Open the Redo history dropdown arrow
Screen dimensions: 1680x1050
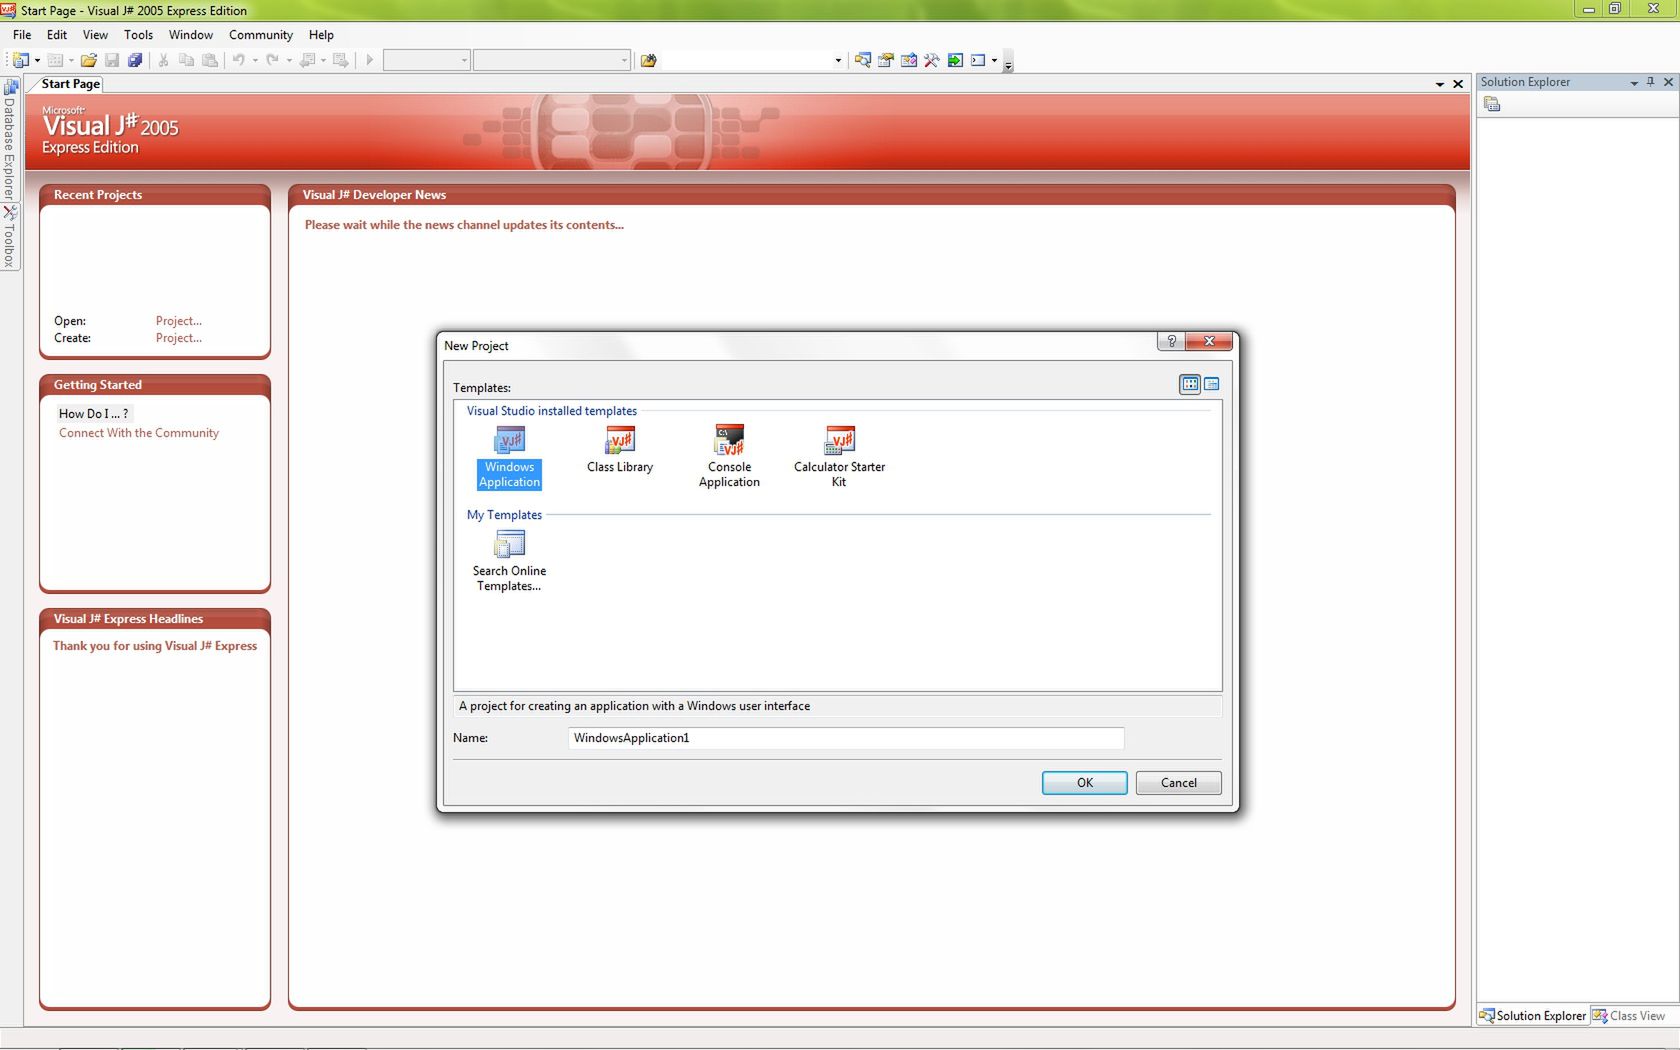click(289, 60)
